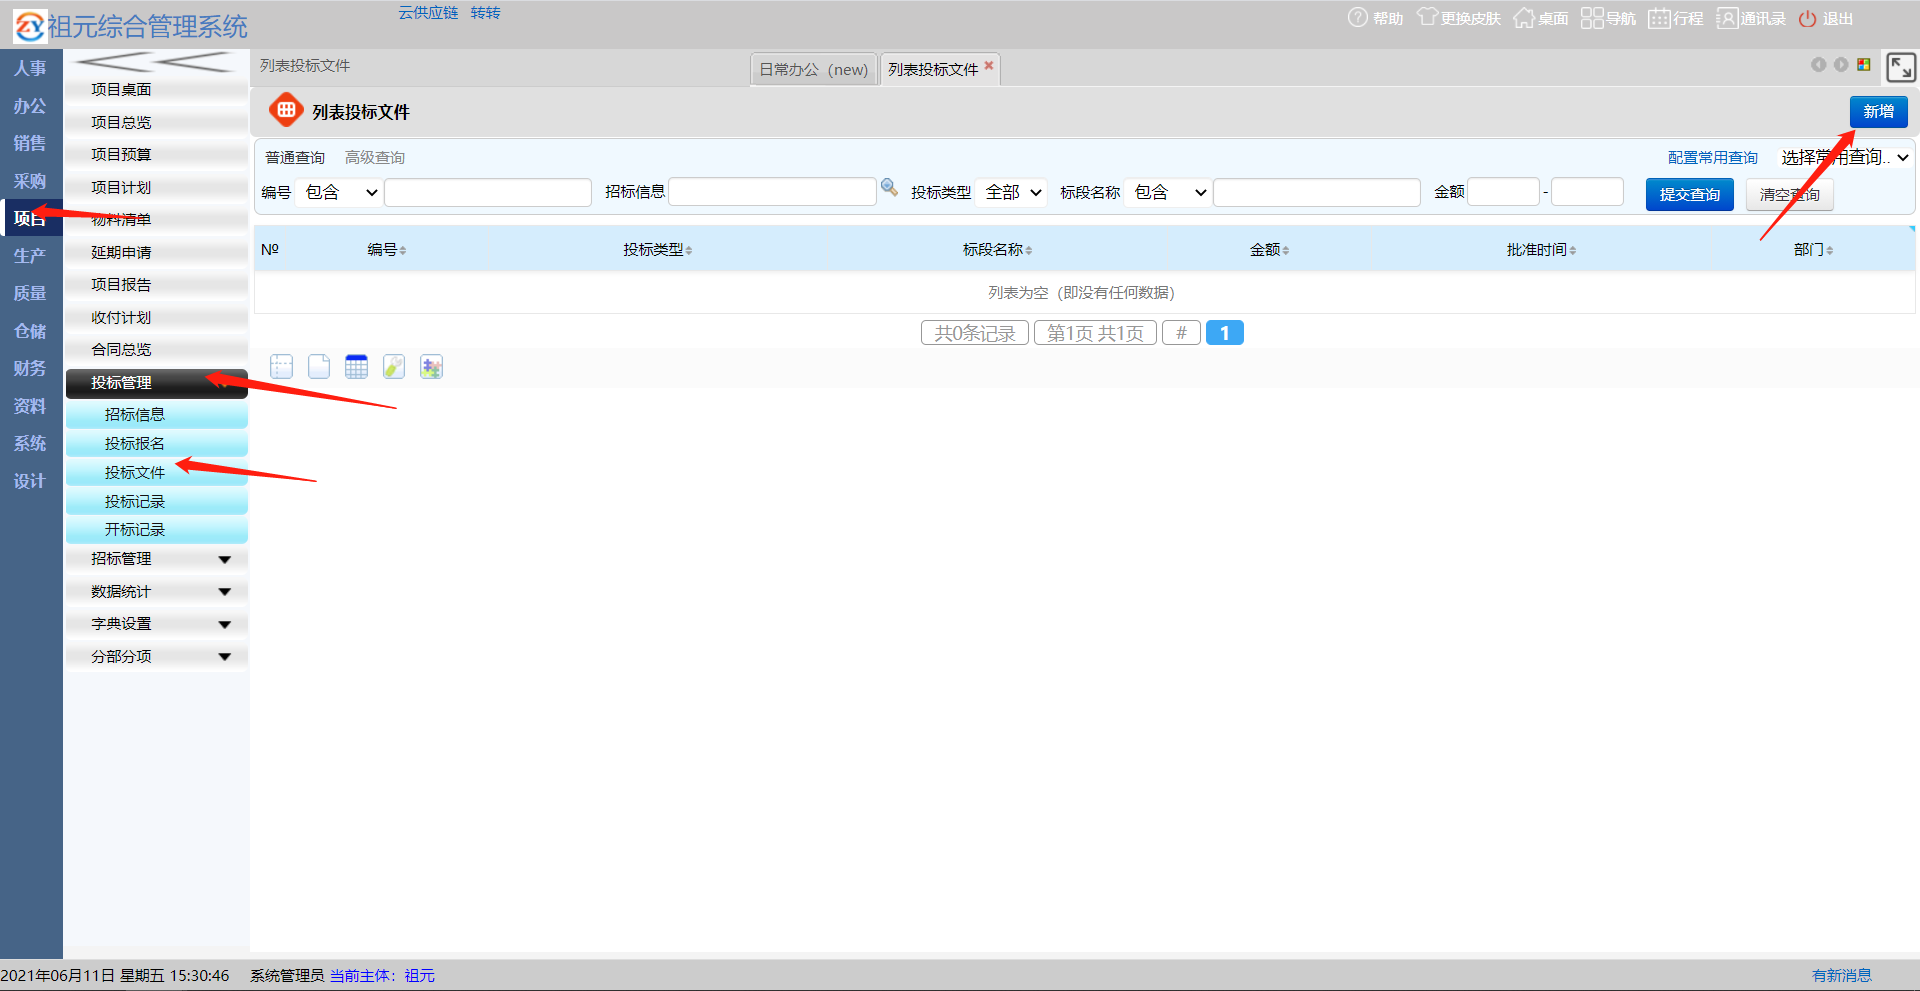
Task: Click the 转转 link
Action: tap(485, 13)
